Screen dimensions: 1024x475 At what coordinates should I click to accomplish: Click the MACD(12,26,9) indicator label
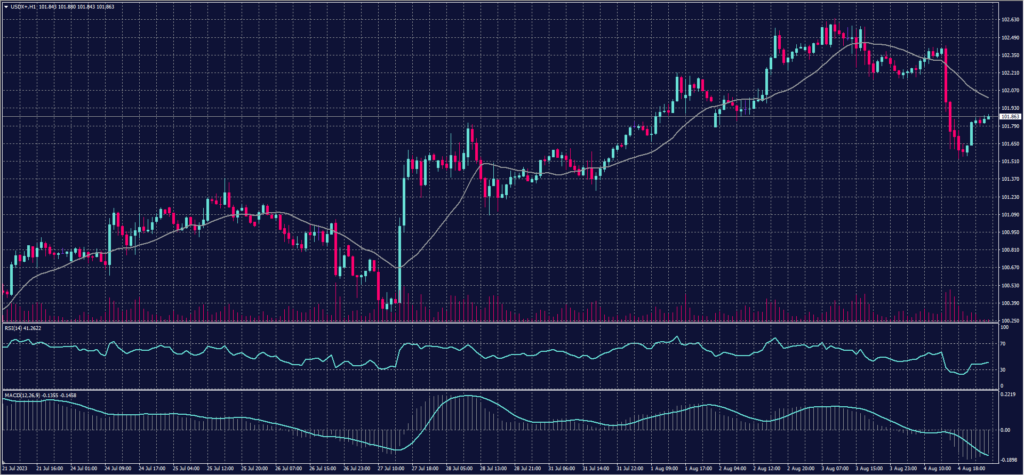(36, 393)
